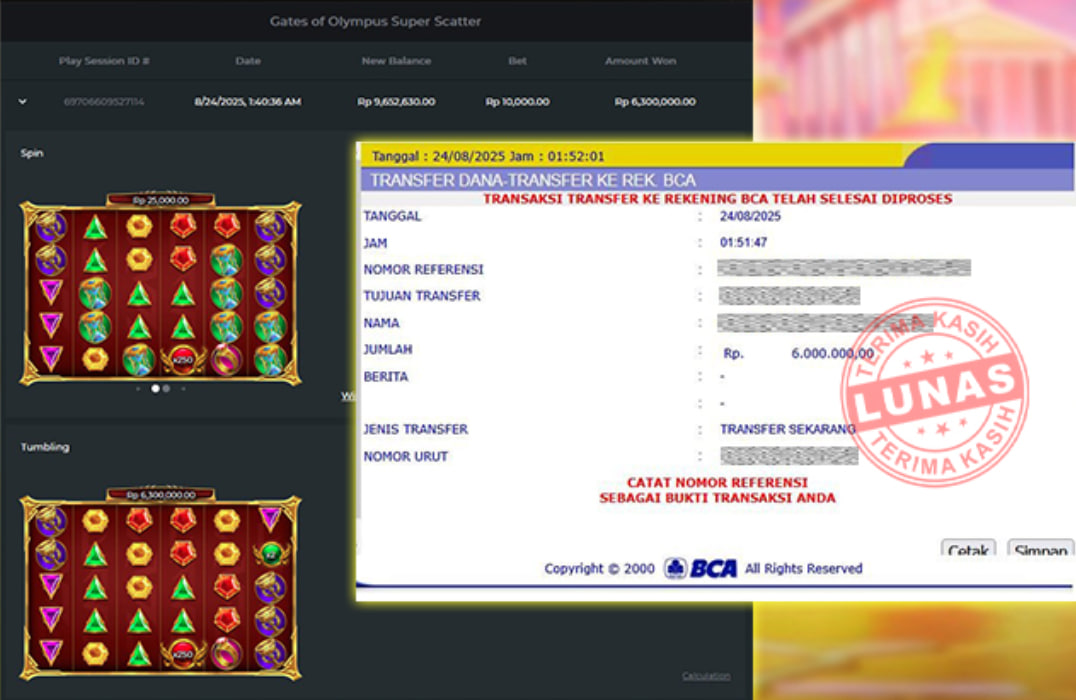Click the Play Session ID # column header

104,61
